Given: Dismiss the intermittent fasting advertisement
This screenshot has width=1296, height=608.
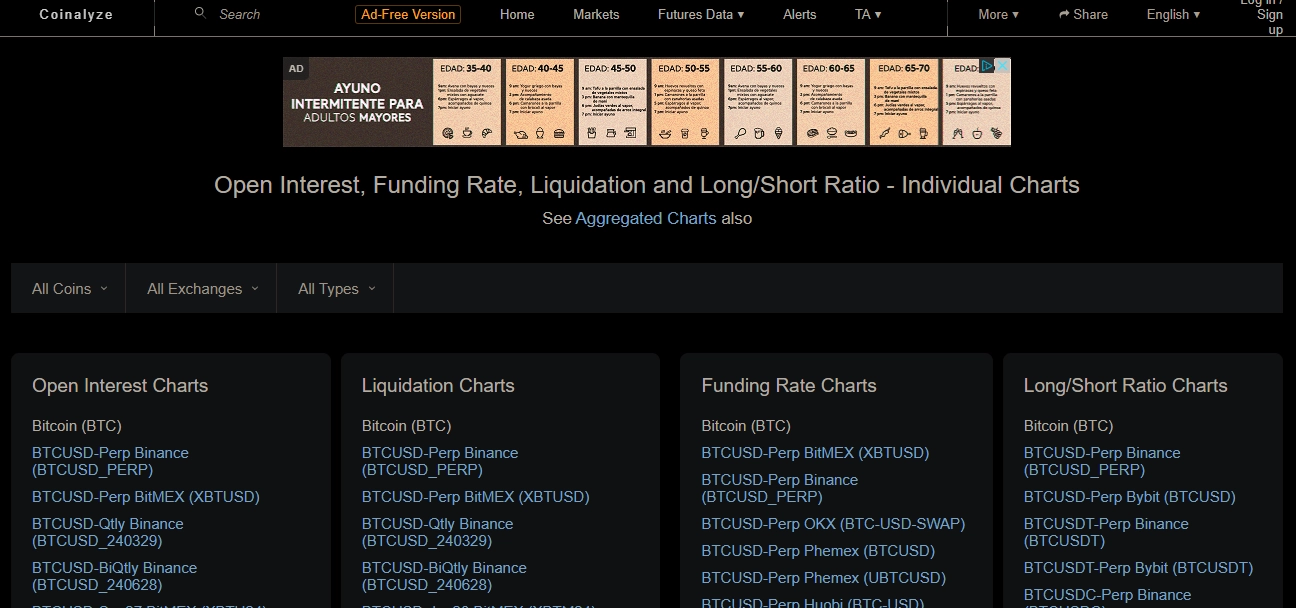Looking at the screenshot, I should tap(1002, 65).
